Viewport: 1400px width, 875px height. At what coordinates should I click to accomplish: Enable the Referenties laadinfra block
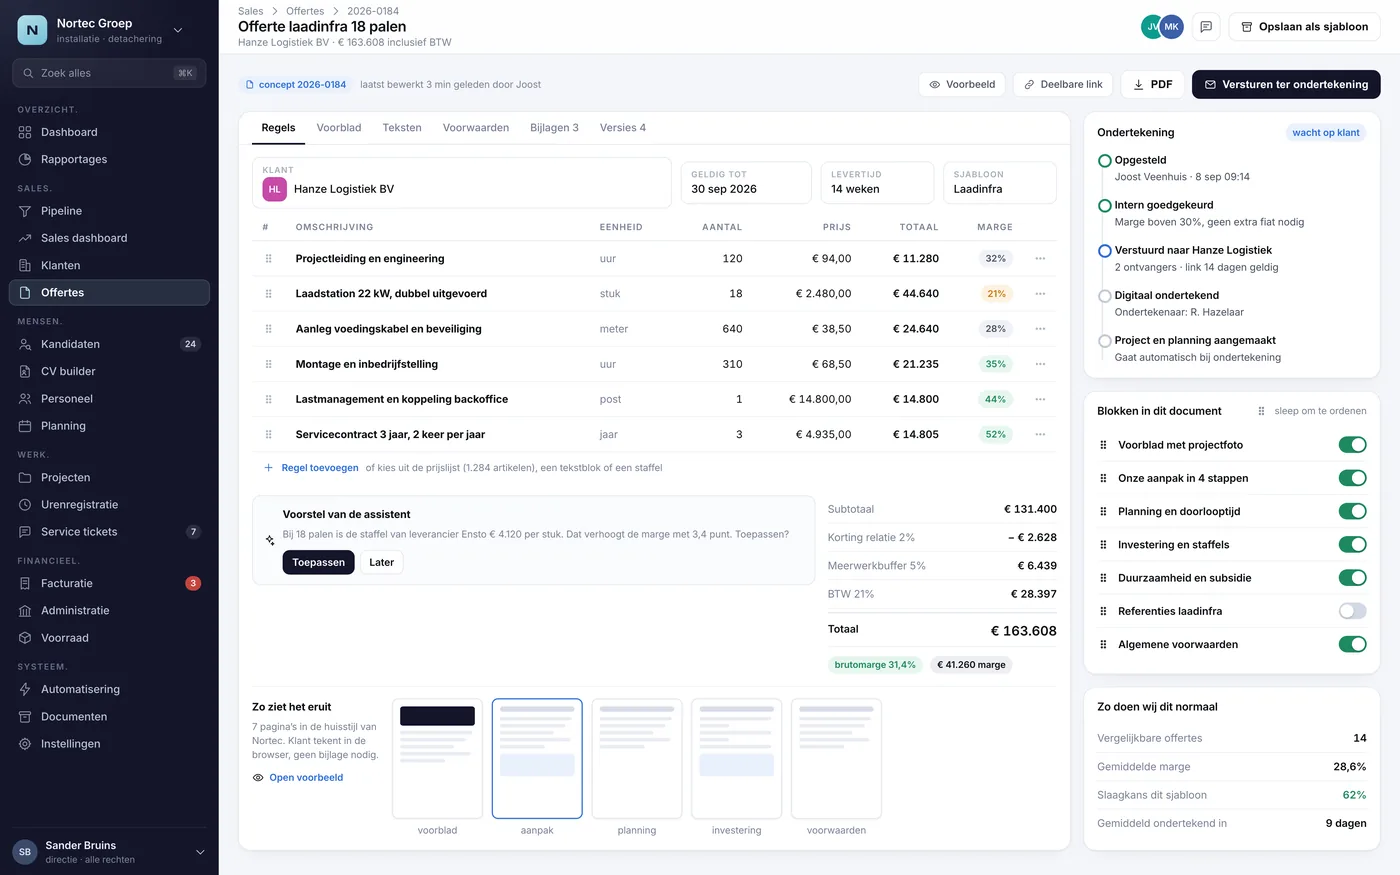1352,611
